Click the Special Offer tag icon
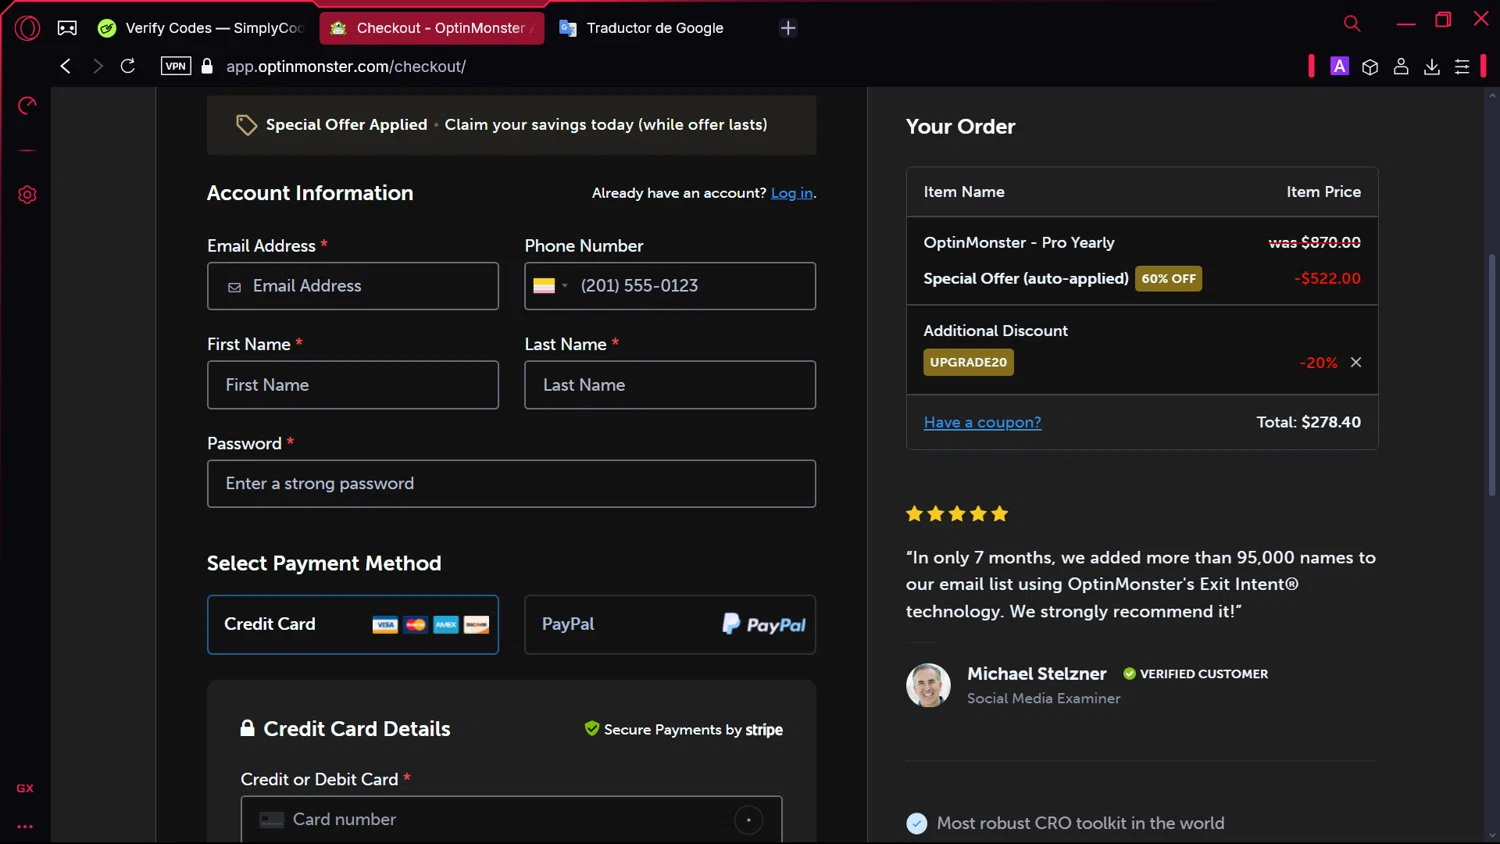The height and width of the screenshot is (844, 1500). tap(246, 125)
